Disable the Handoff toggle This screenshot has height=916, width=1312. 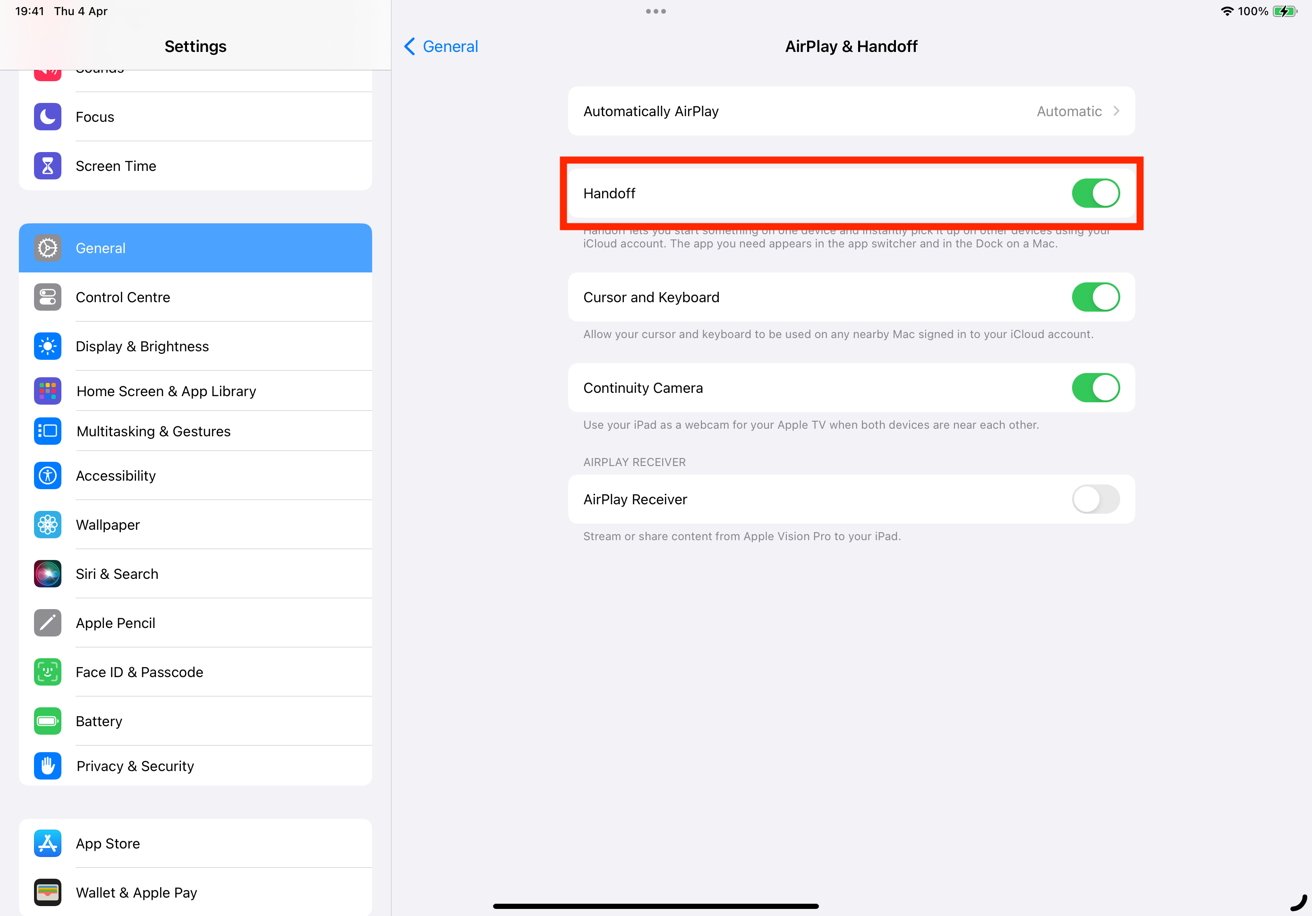[x=1095, y=193]
